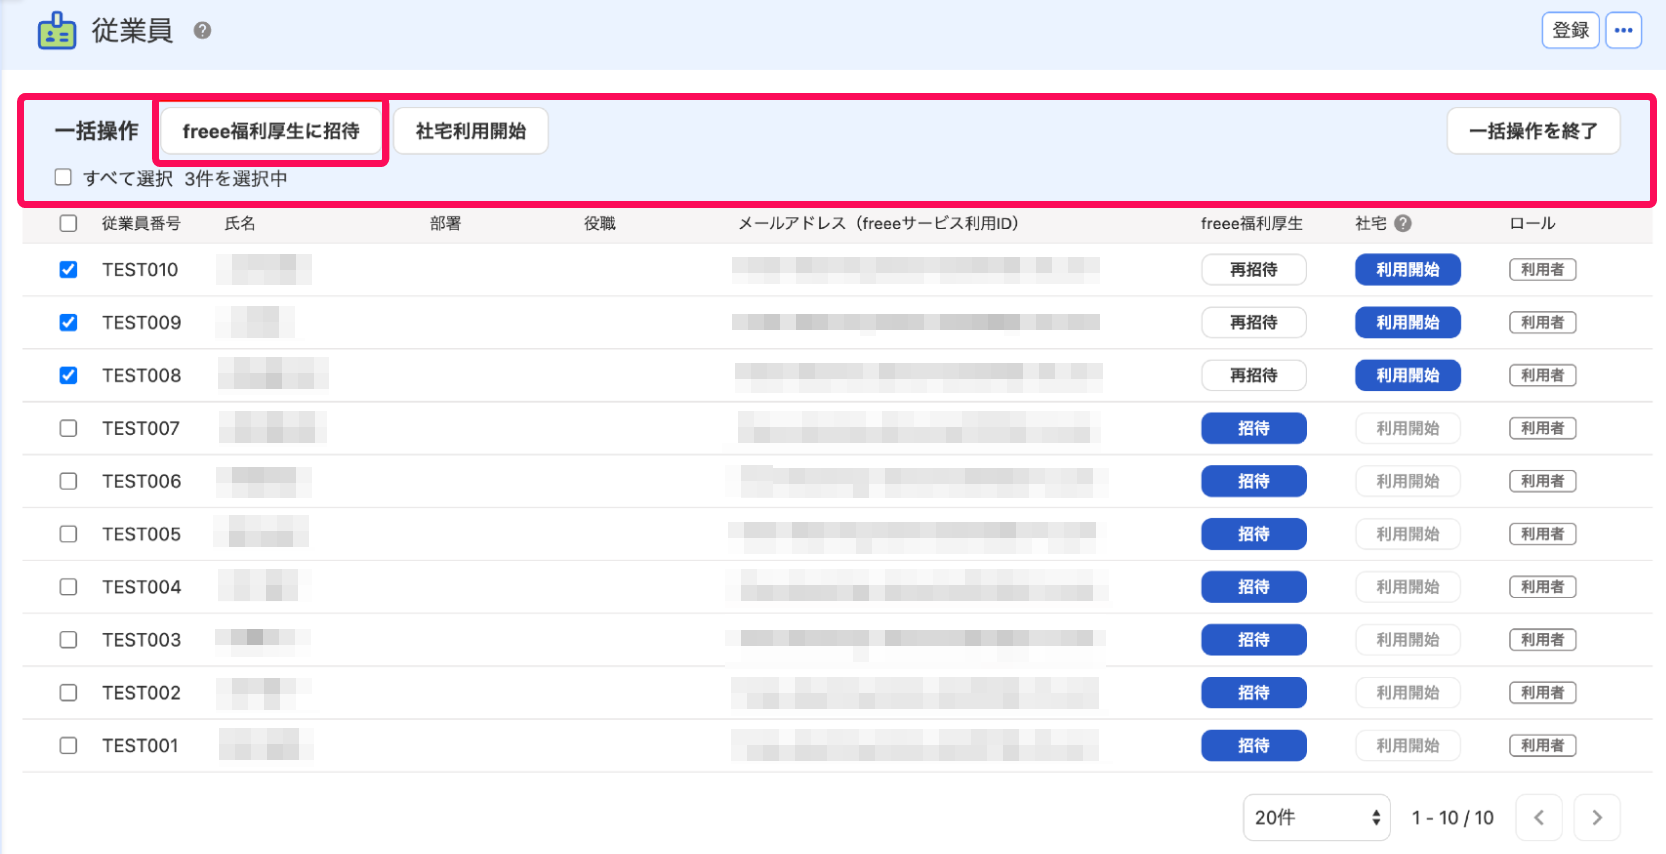The height and width of the screenshot is (854, 1666).
Task: Click the 従業員番号 column header
Action: [x=141, y=223]
